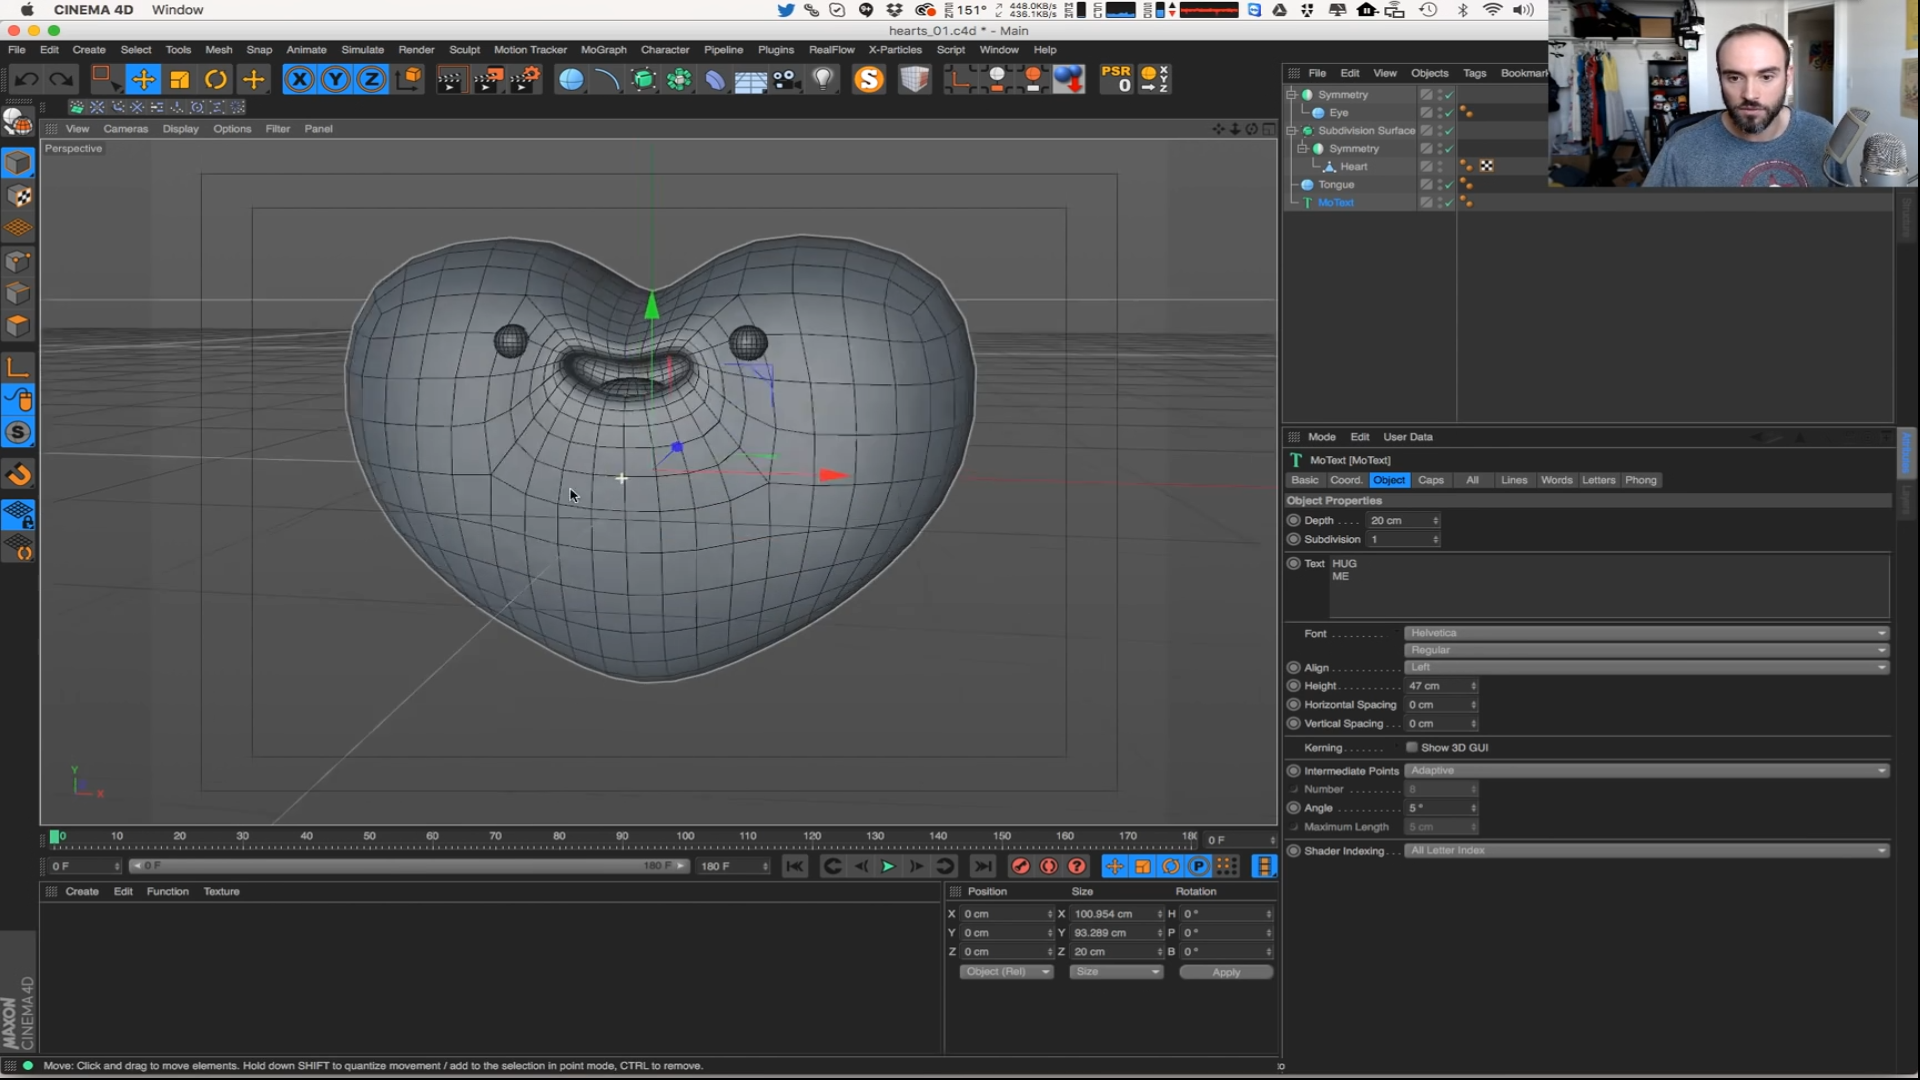
Task: Click the PSR 0 reset icon
Action: tap(1116, 80)
